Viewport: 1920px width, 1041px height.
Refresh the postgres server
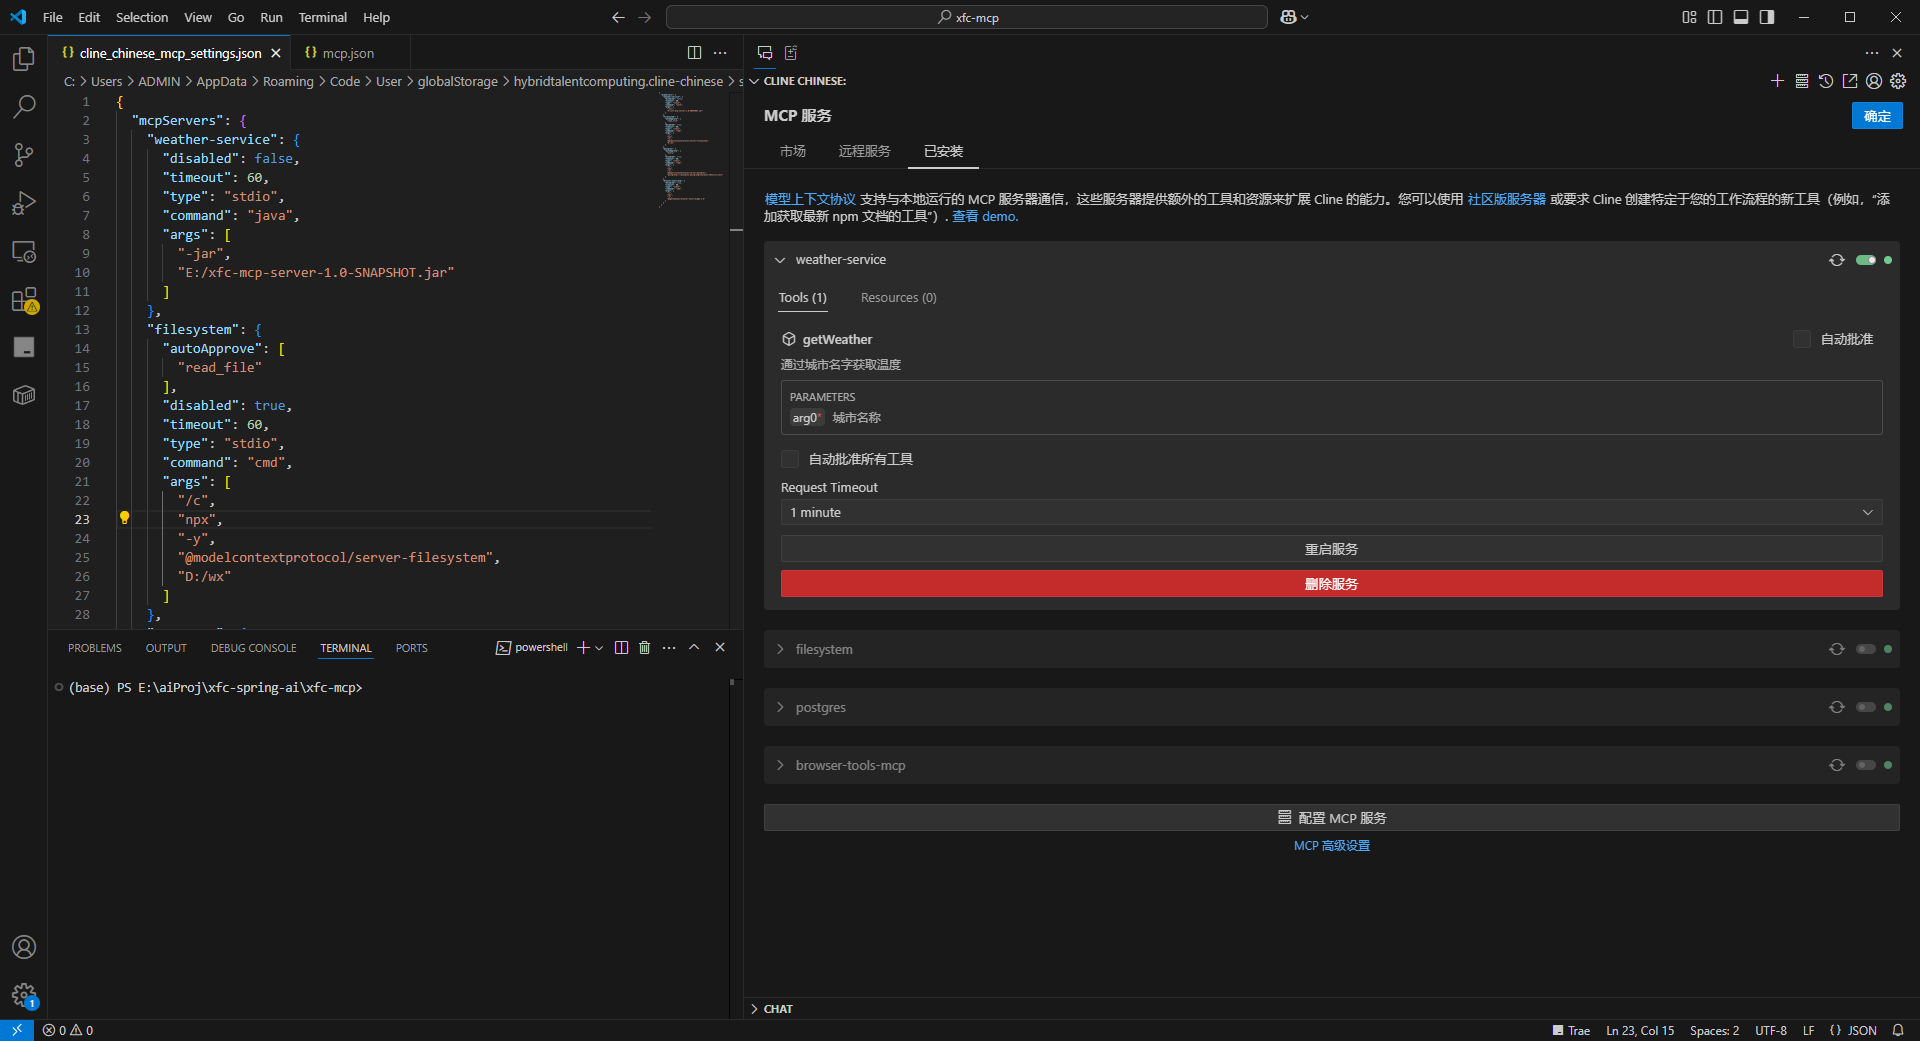tap(1837, 707)
